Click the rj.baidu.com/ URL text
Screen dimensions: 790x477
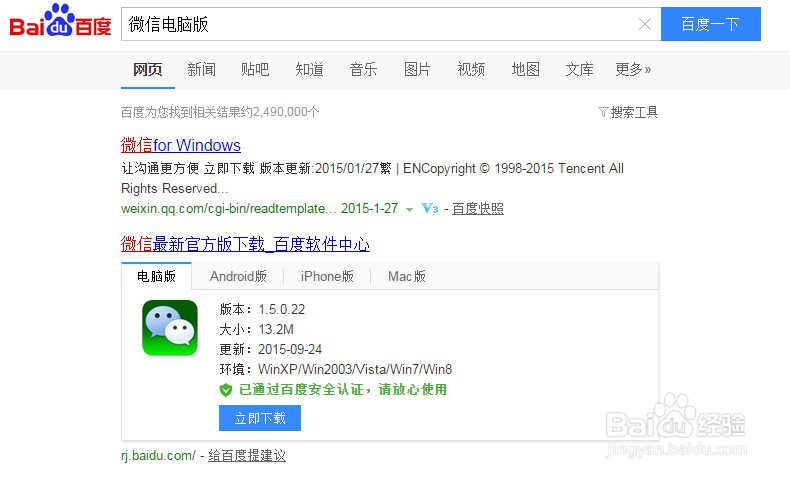coord(158,455)
